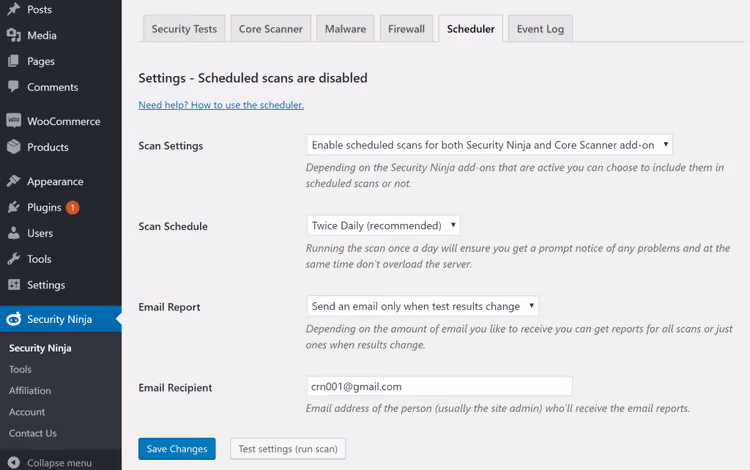Open the Users menu
Viewport: 750px width, 470px height.
coord(40,233)
